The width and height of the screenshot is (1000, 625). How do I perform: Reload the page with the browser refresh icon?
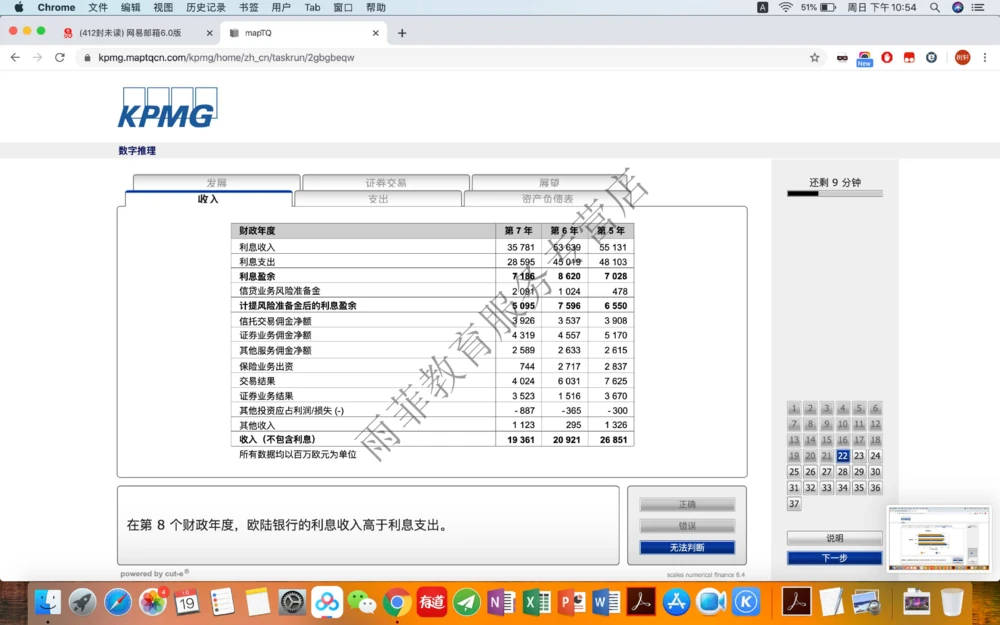tap(59, 57)
